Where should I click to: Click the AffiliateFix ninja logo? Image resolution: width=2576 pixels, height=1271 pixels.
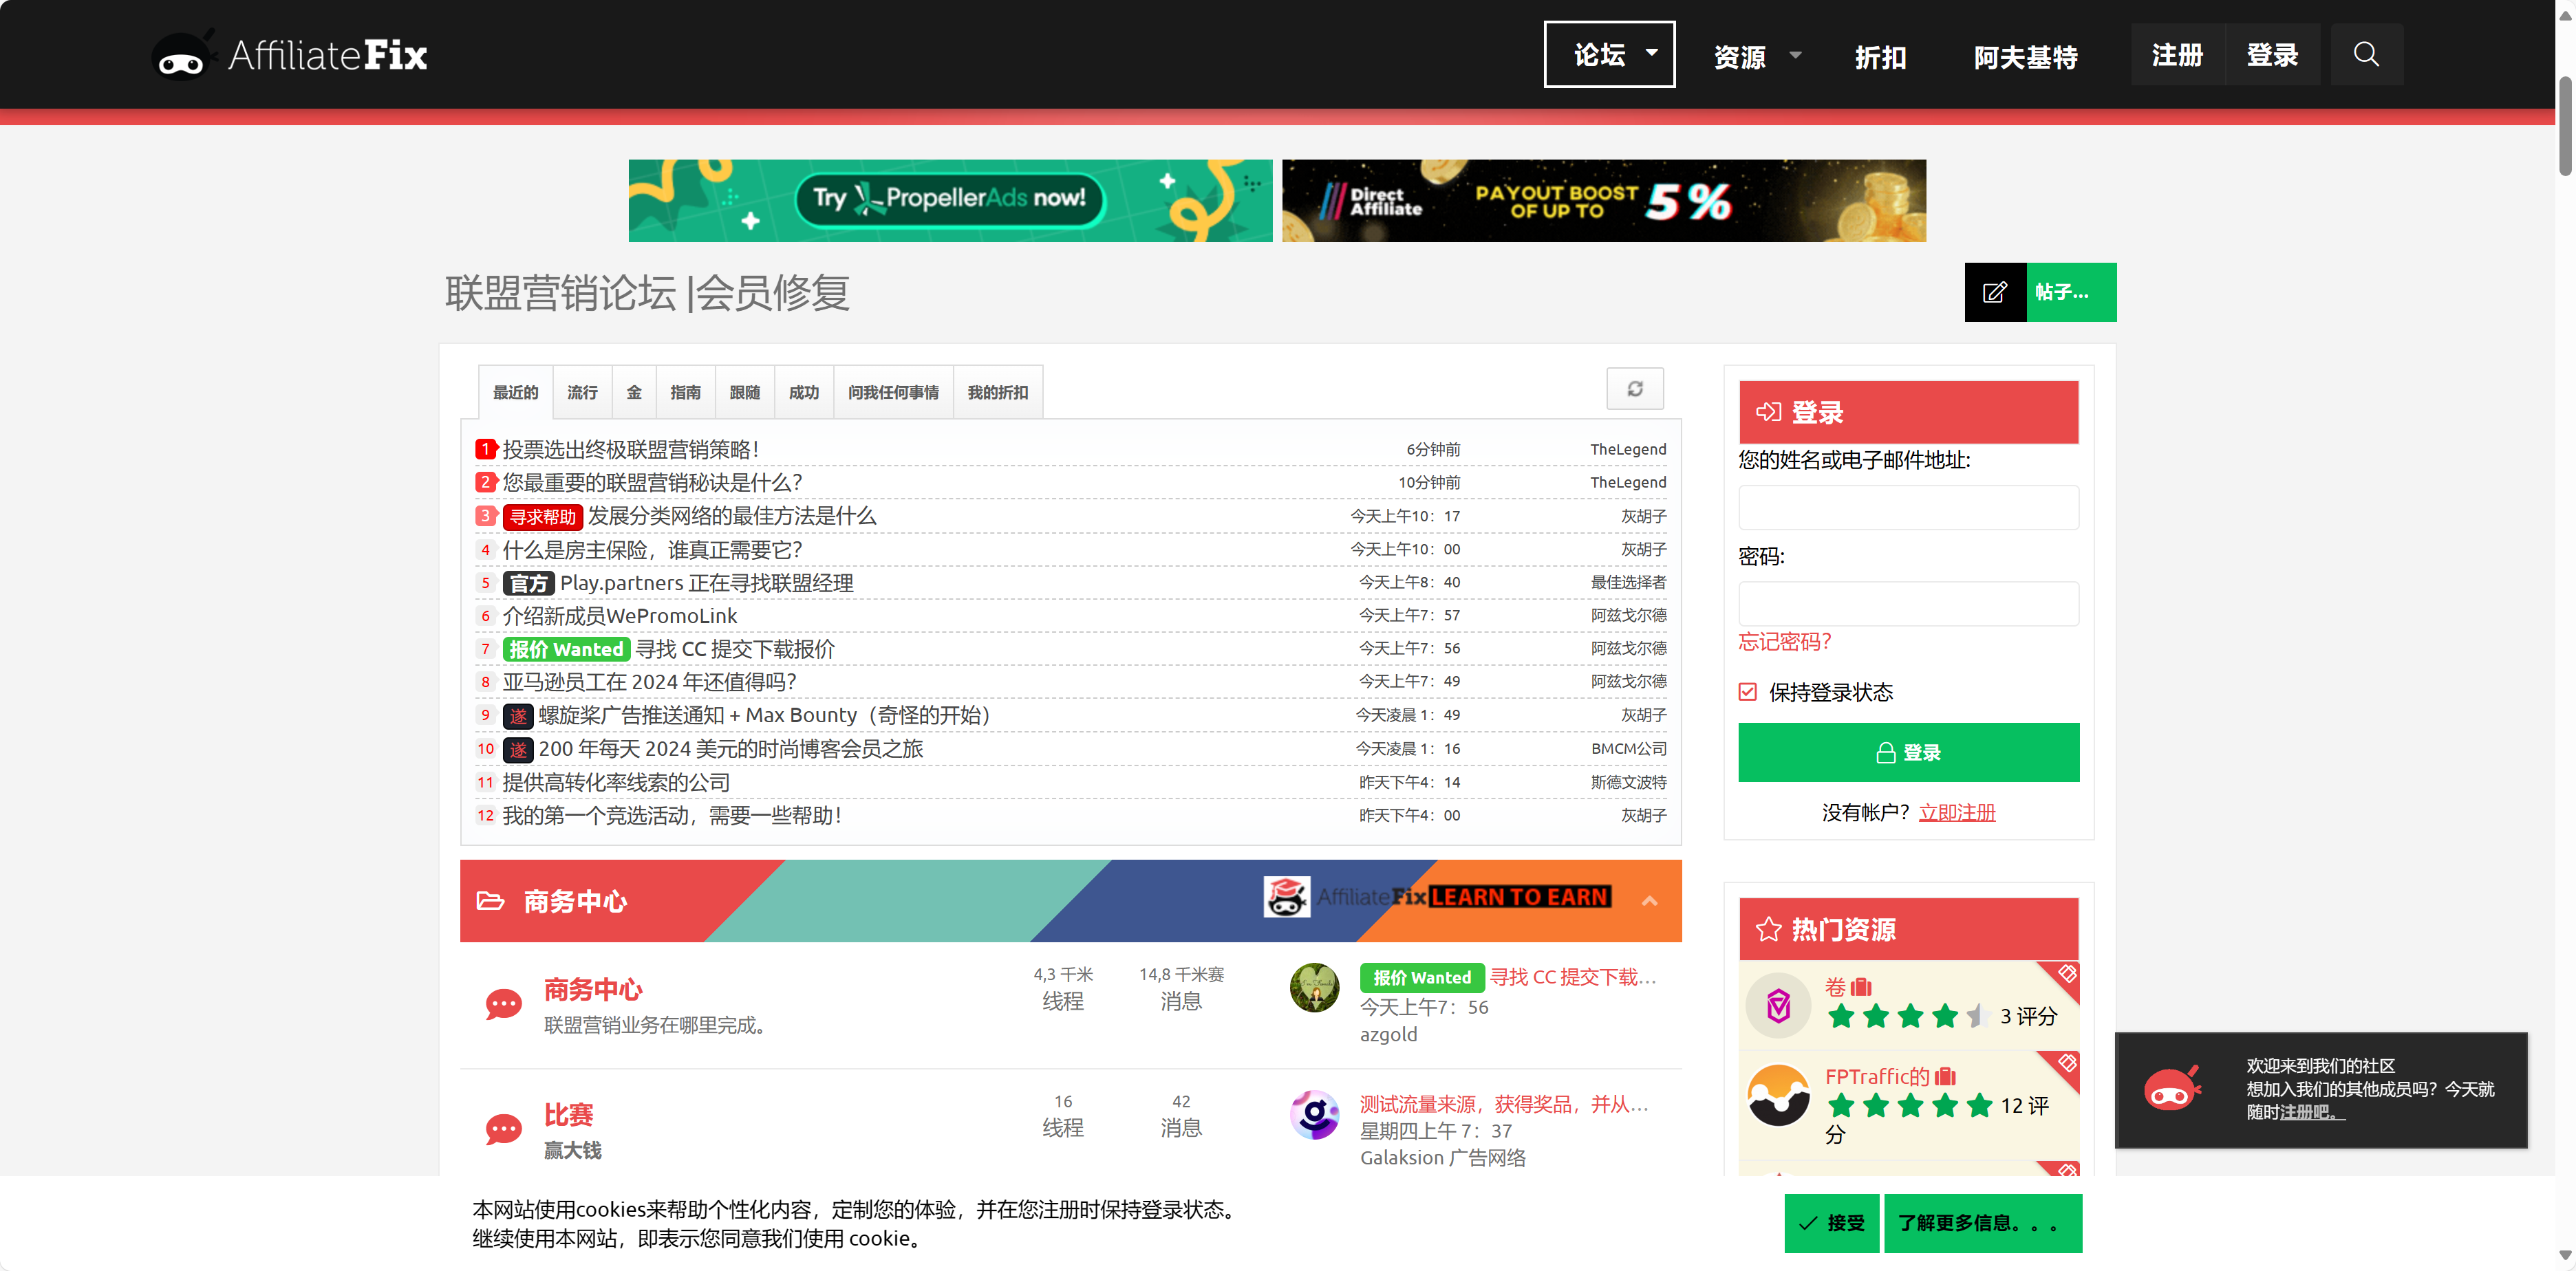point(182,57)
